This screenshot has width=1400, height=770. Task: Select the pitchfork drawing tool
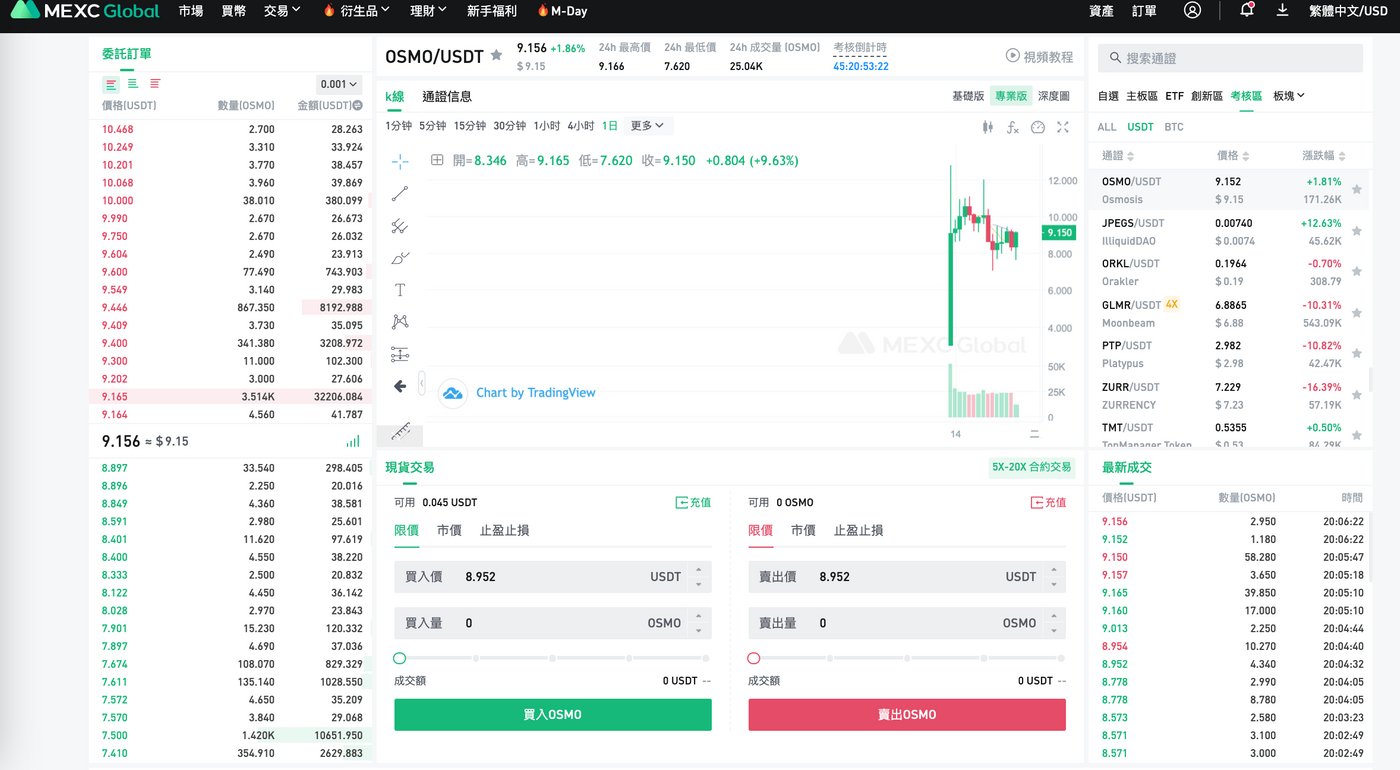click(400, 226)
